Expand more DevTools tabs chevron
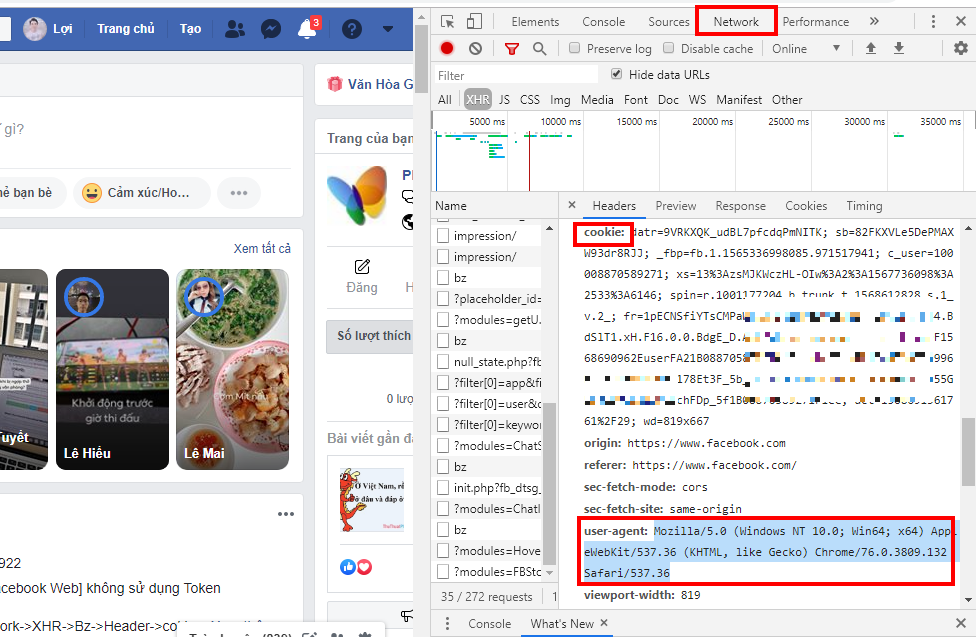Image resolution: width=976 pixels, height=637 pixels. pyautogui.click(x=873, y=21)
